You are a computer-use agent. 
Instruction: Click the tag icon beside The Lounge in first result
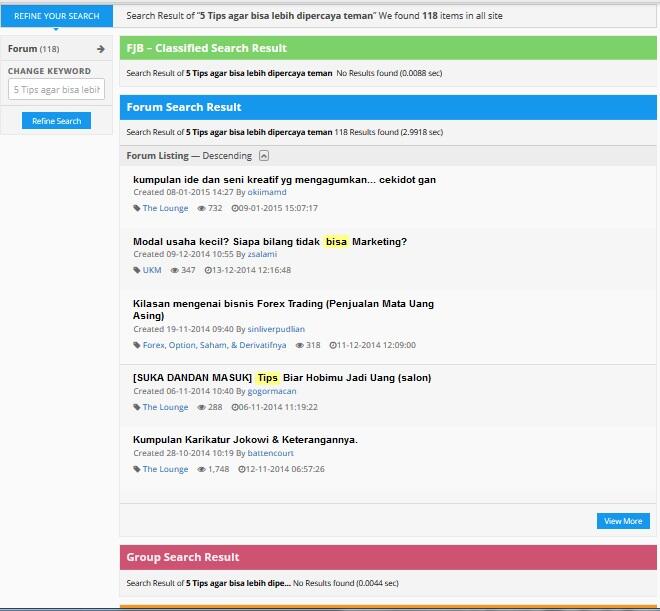click(x=137, y=208)
